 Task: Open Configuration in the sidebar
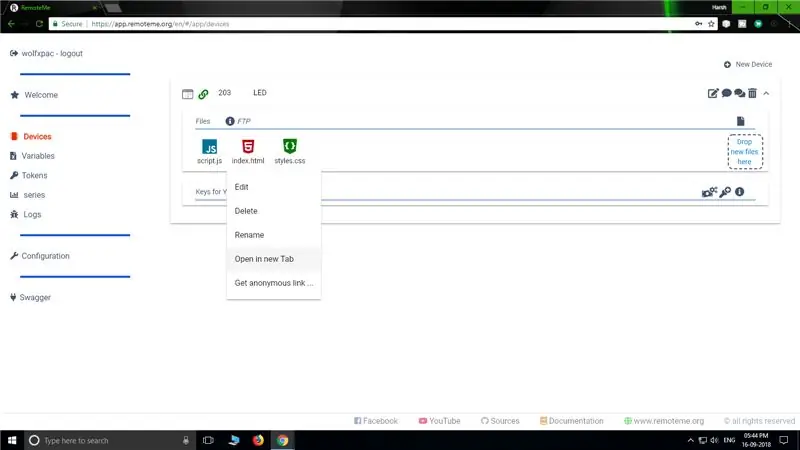40,256
